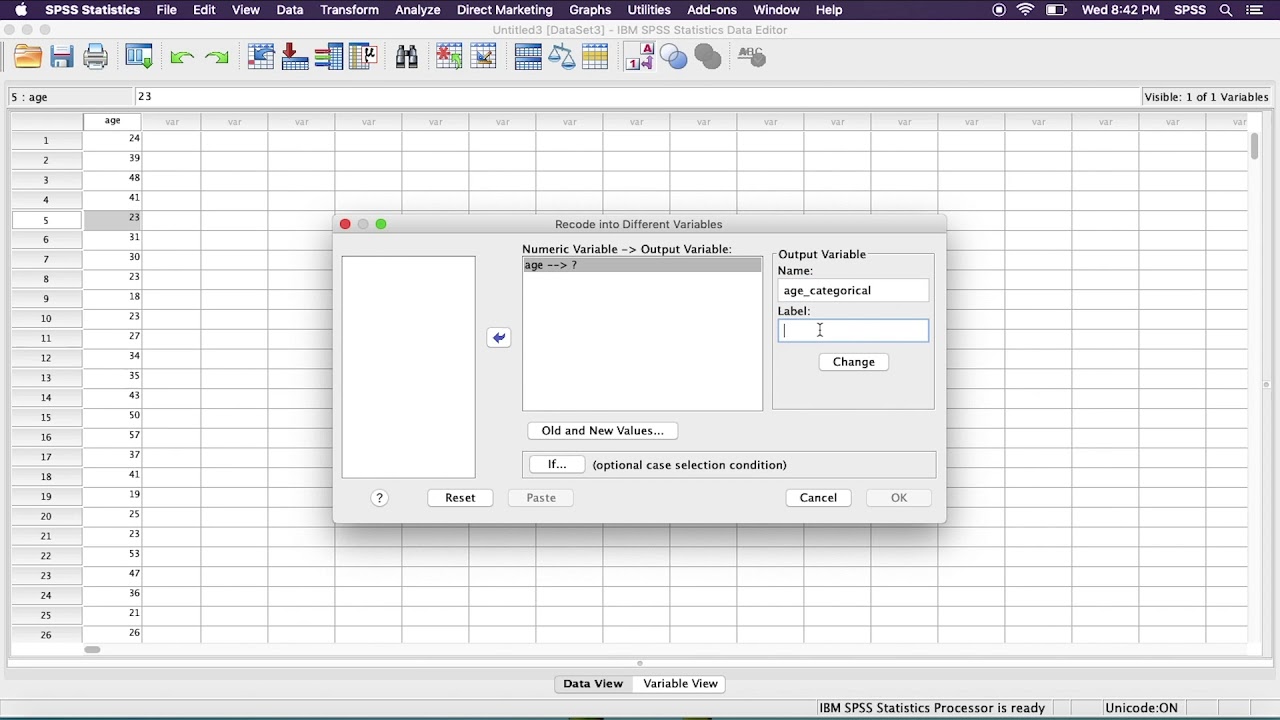The height and width of the screenshot is (720, 1280).
Task: Open the Add-ons menu
Action: (712, 10)
